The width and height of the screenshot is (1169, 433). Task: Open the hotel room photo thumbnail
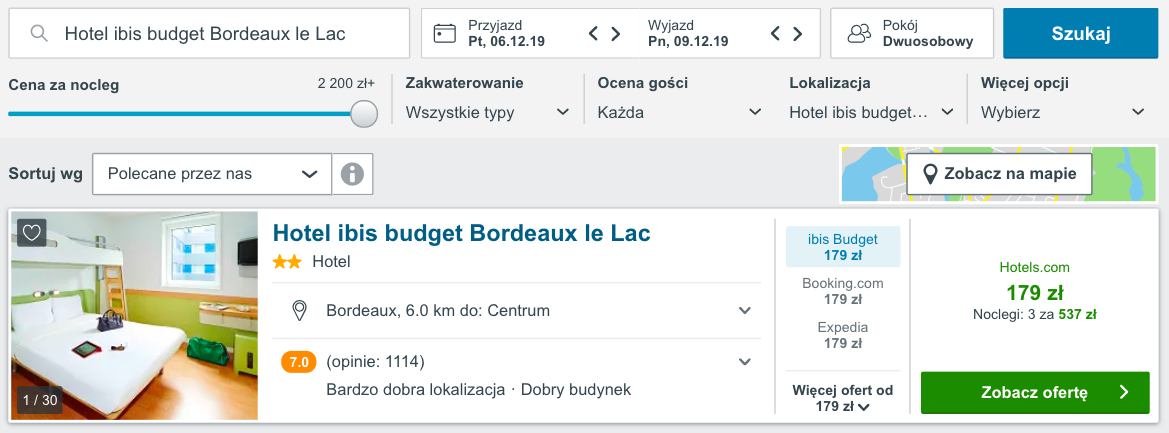(135, 315)
